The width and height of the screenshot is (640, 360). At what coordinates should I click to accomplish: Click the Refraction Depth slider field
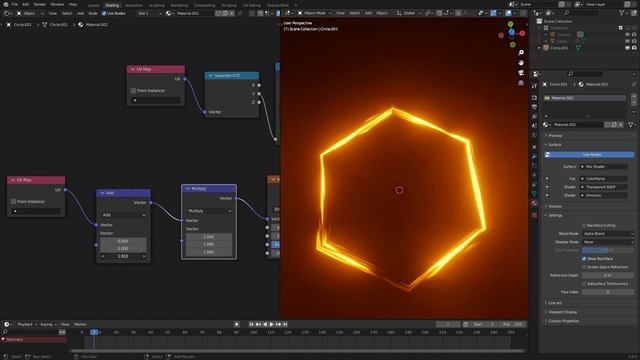[608, 276]
